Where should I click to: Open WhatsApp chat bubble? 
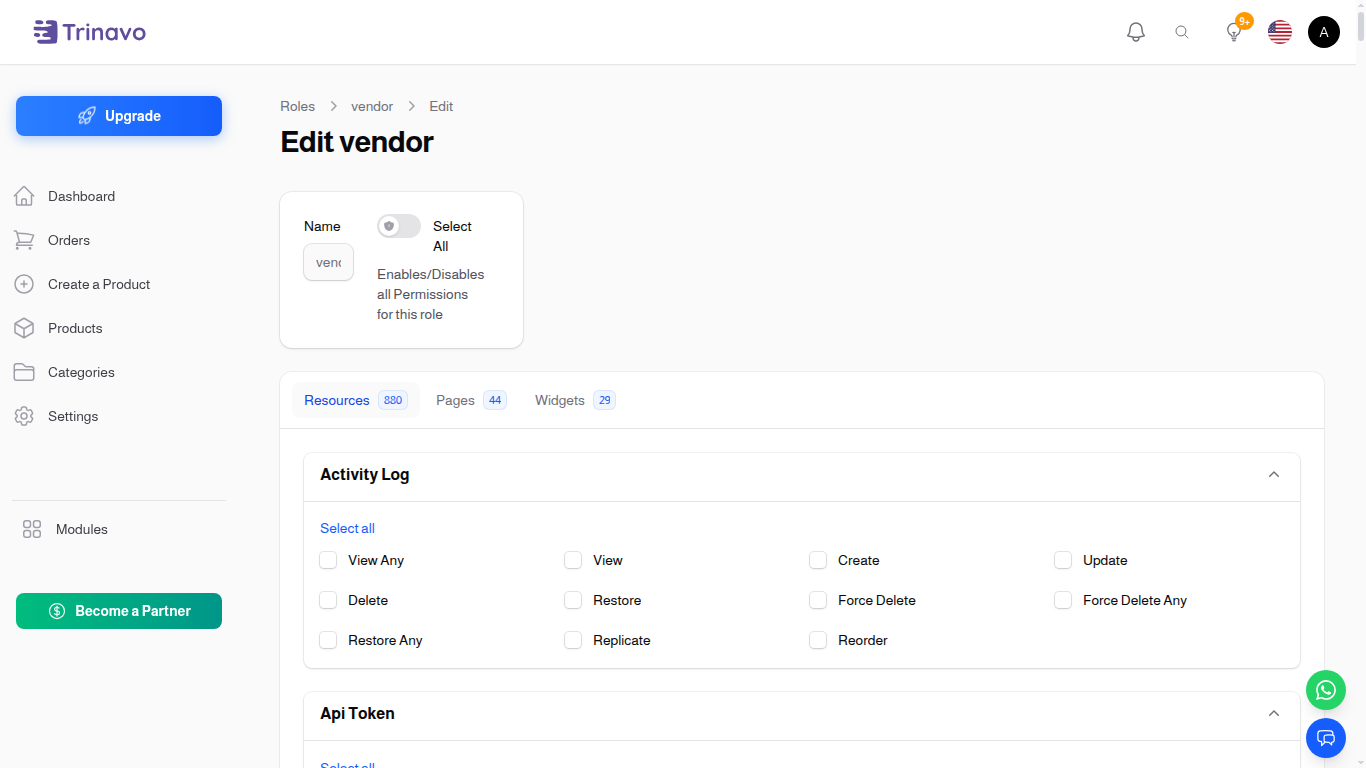click(1326, 690)
